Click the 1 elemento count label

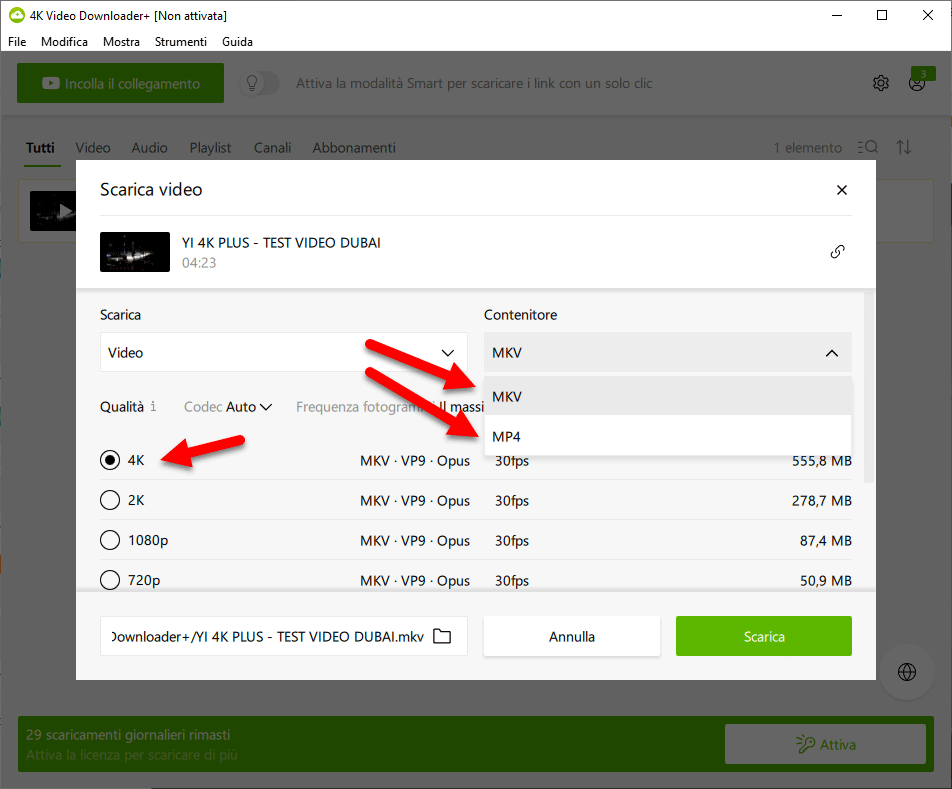click(x=808, y=147)
